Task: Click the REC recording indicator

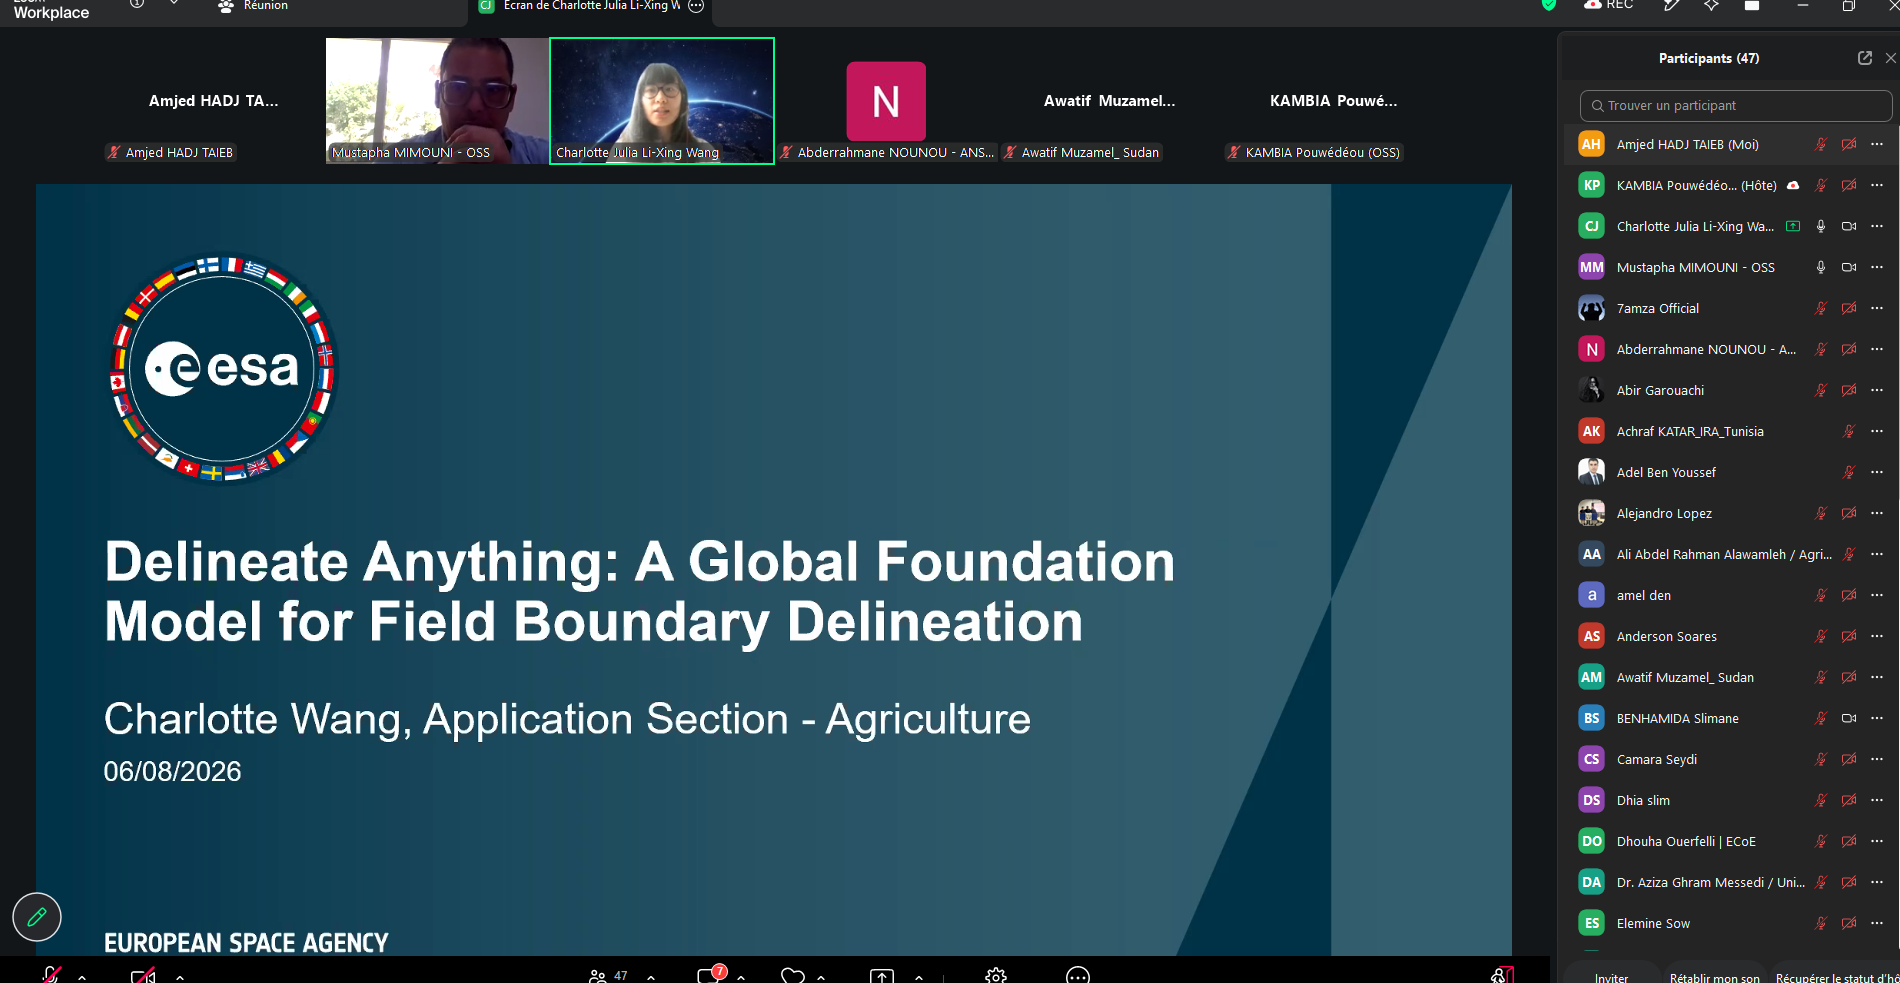Action: (x=1609, y=5)
